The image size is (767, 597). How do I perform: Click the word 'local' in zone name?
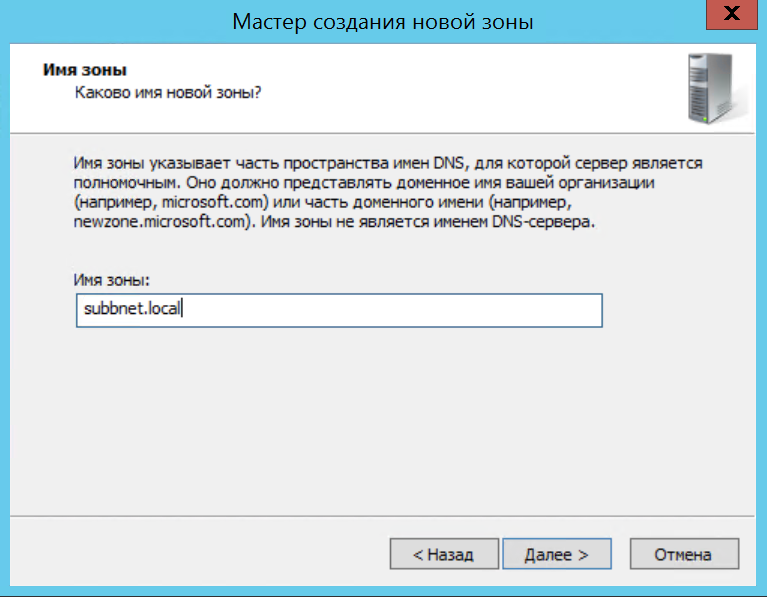click(x=163, y=310)
